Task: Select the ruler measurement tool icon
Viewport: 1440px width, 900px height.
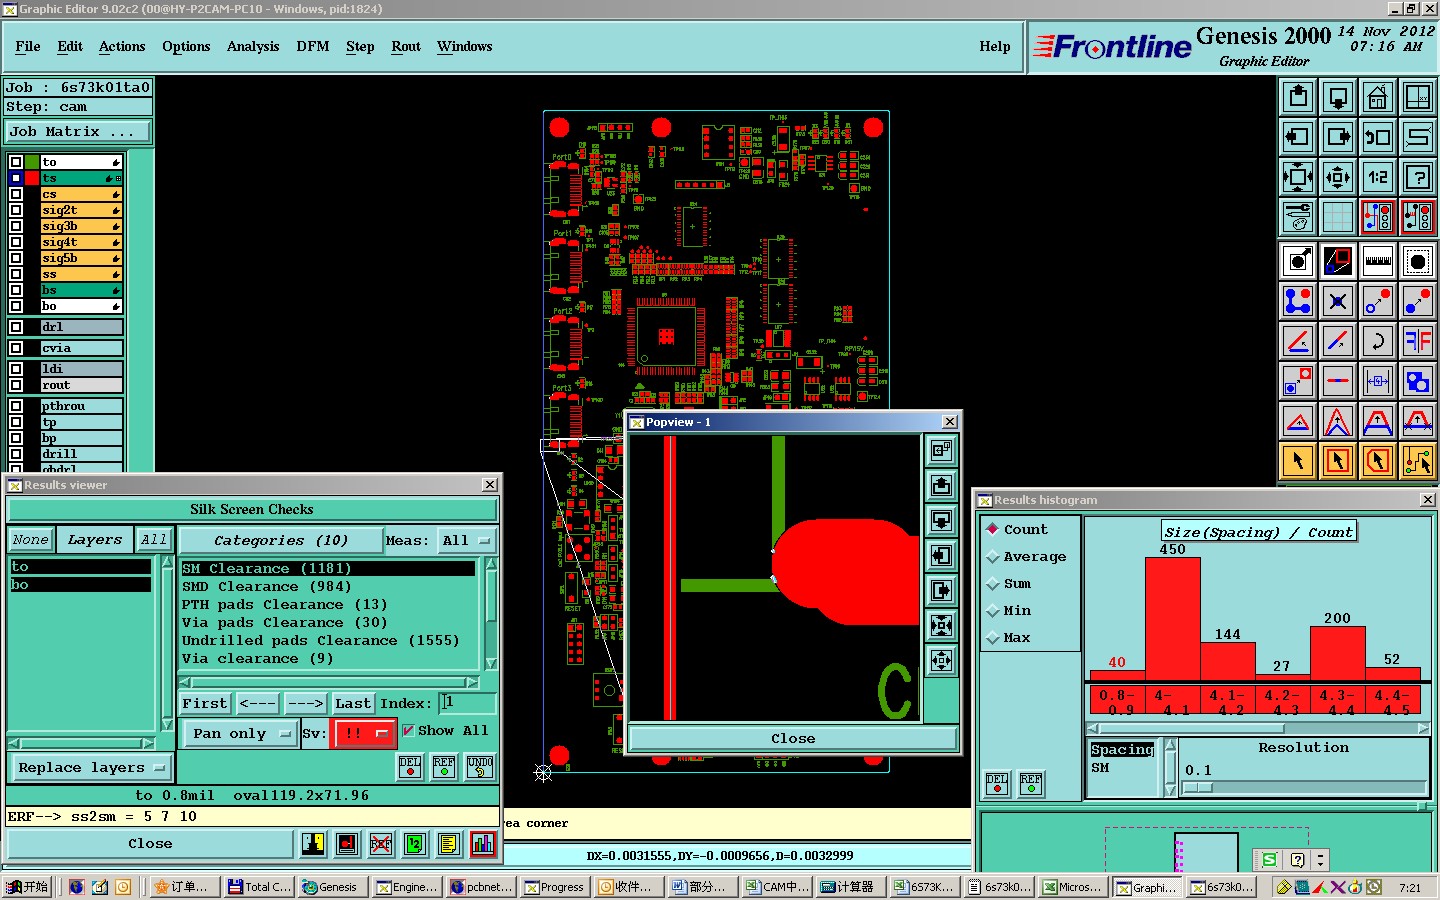Action: tap(1377, 261)
